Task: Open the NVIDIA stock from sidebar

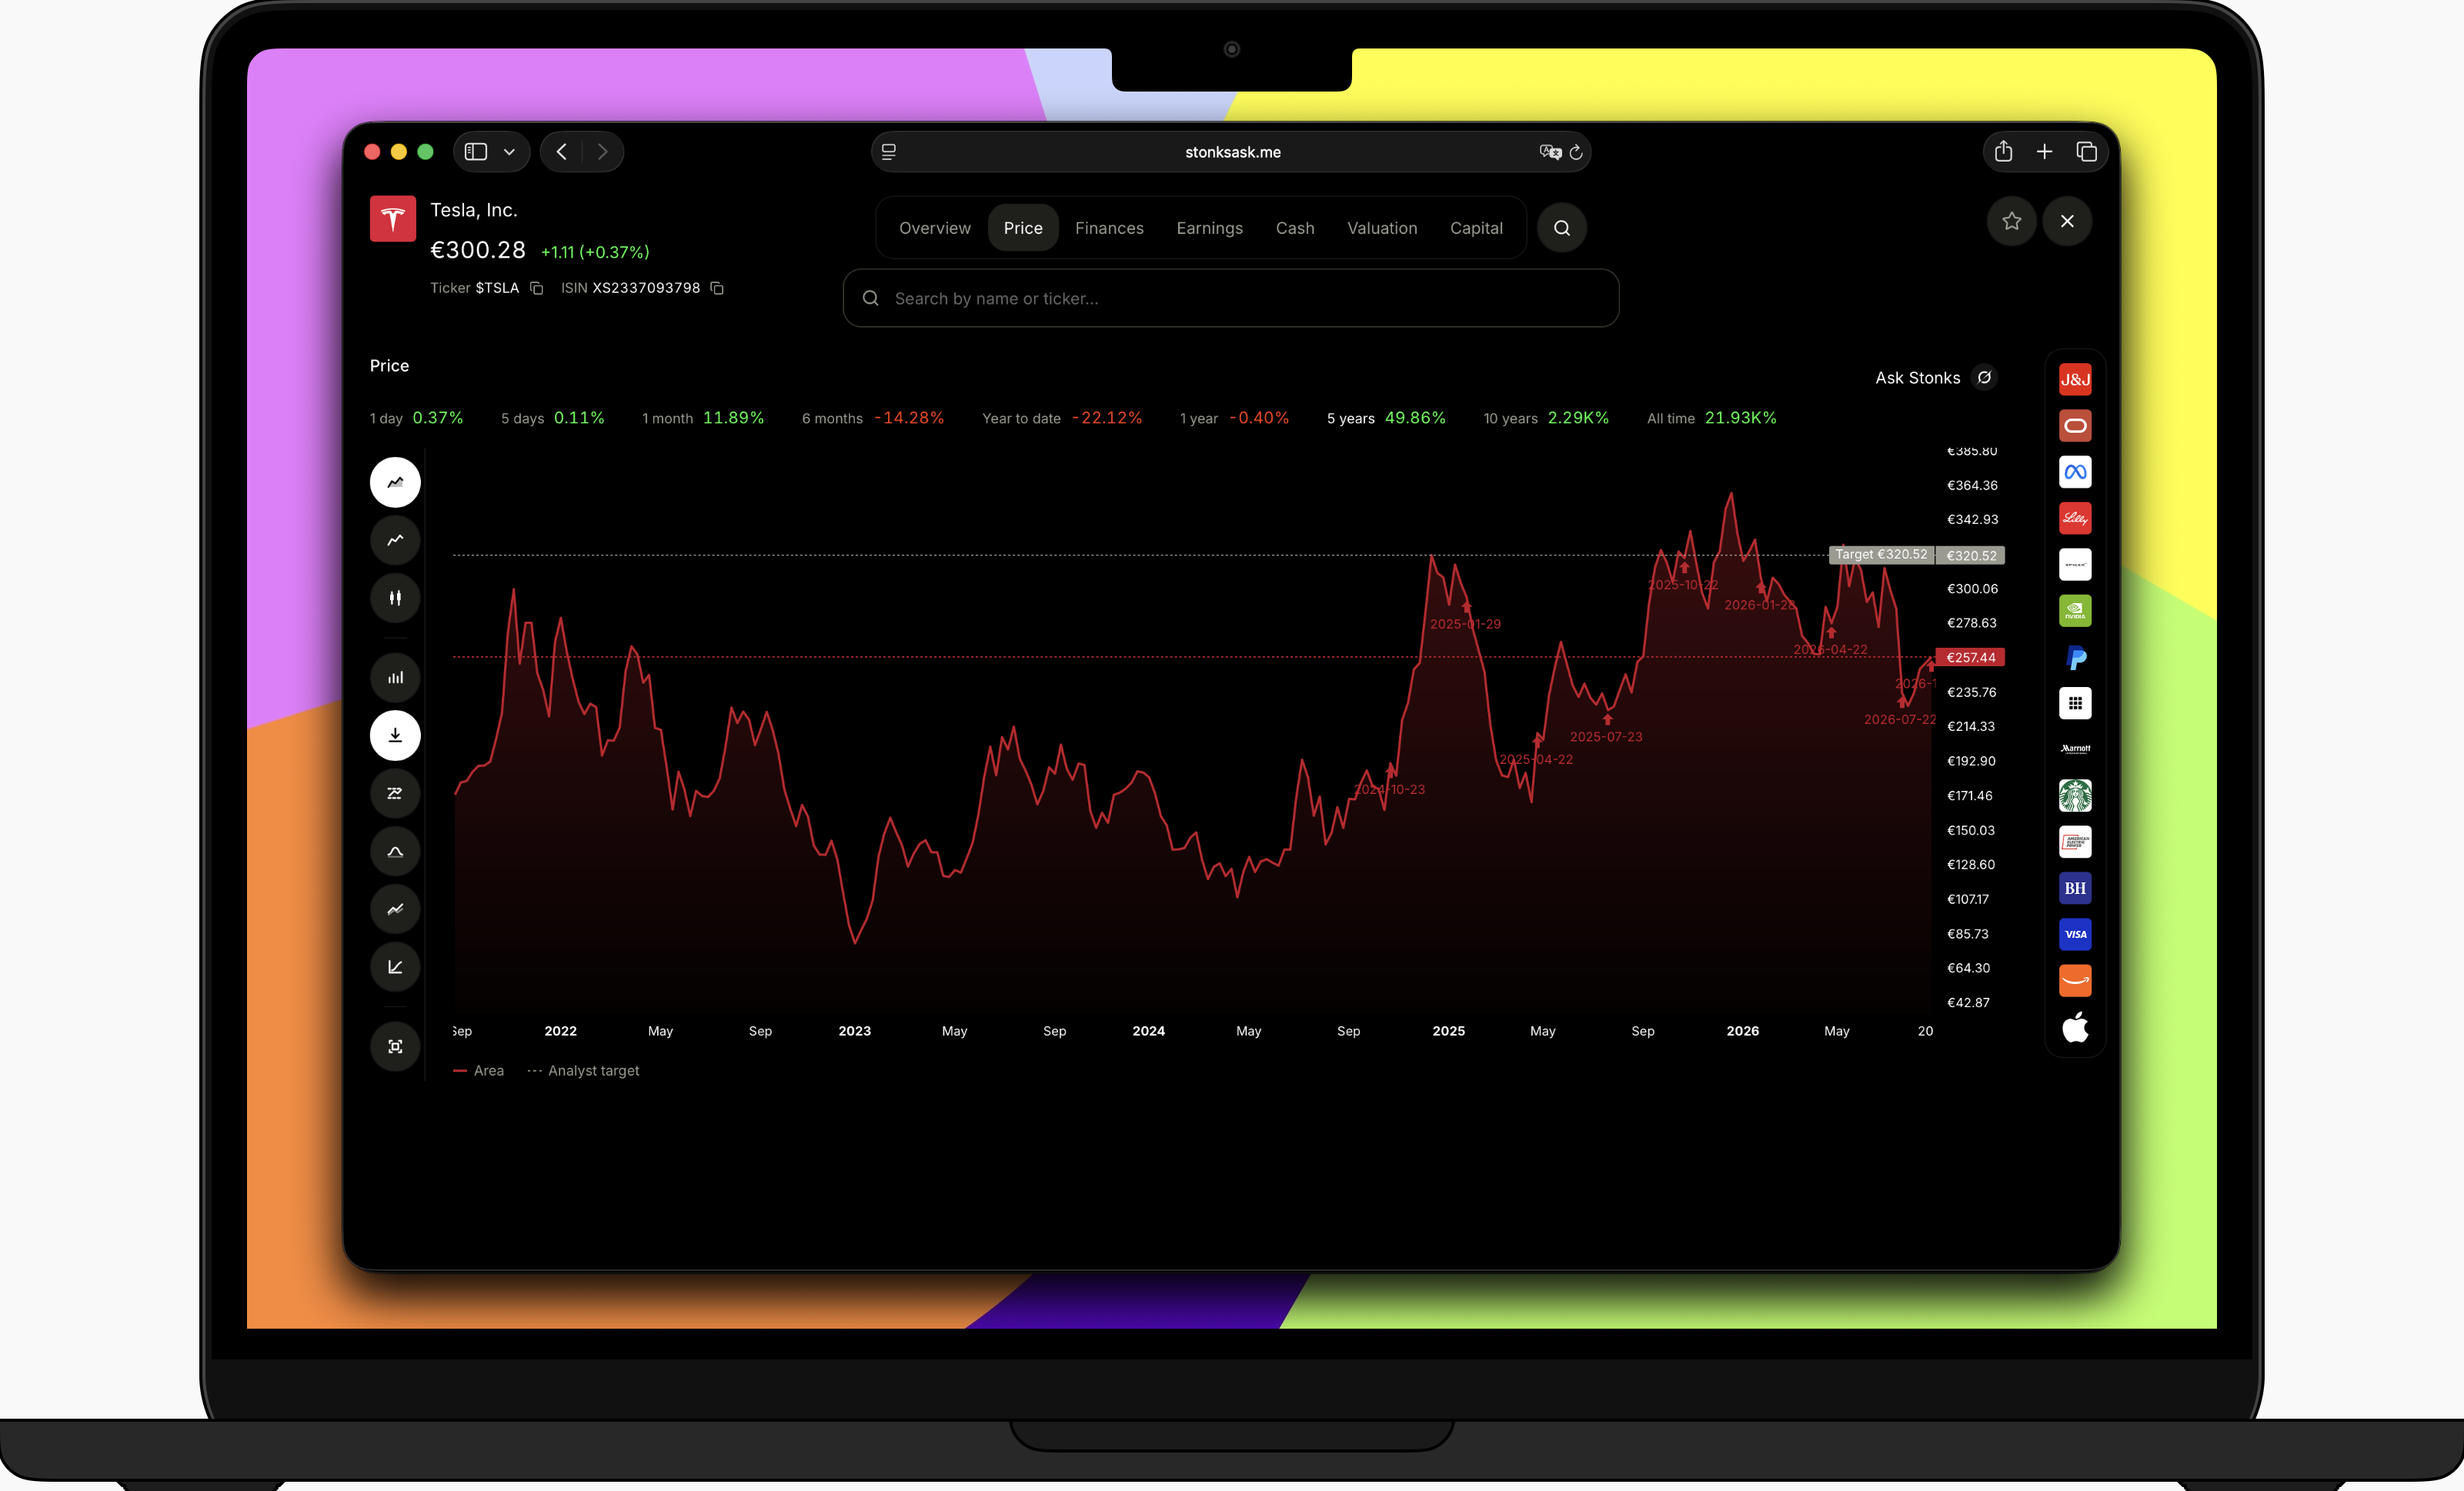Action: click(x=2075, y=611)
